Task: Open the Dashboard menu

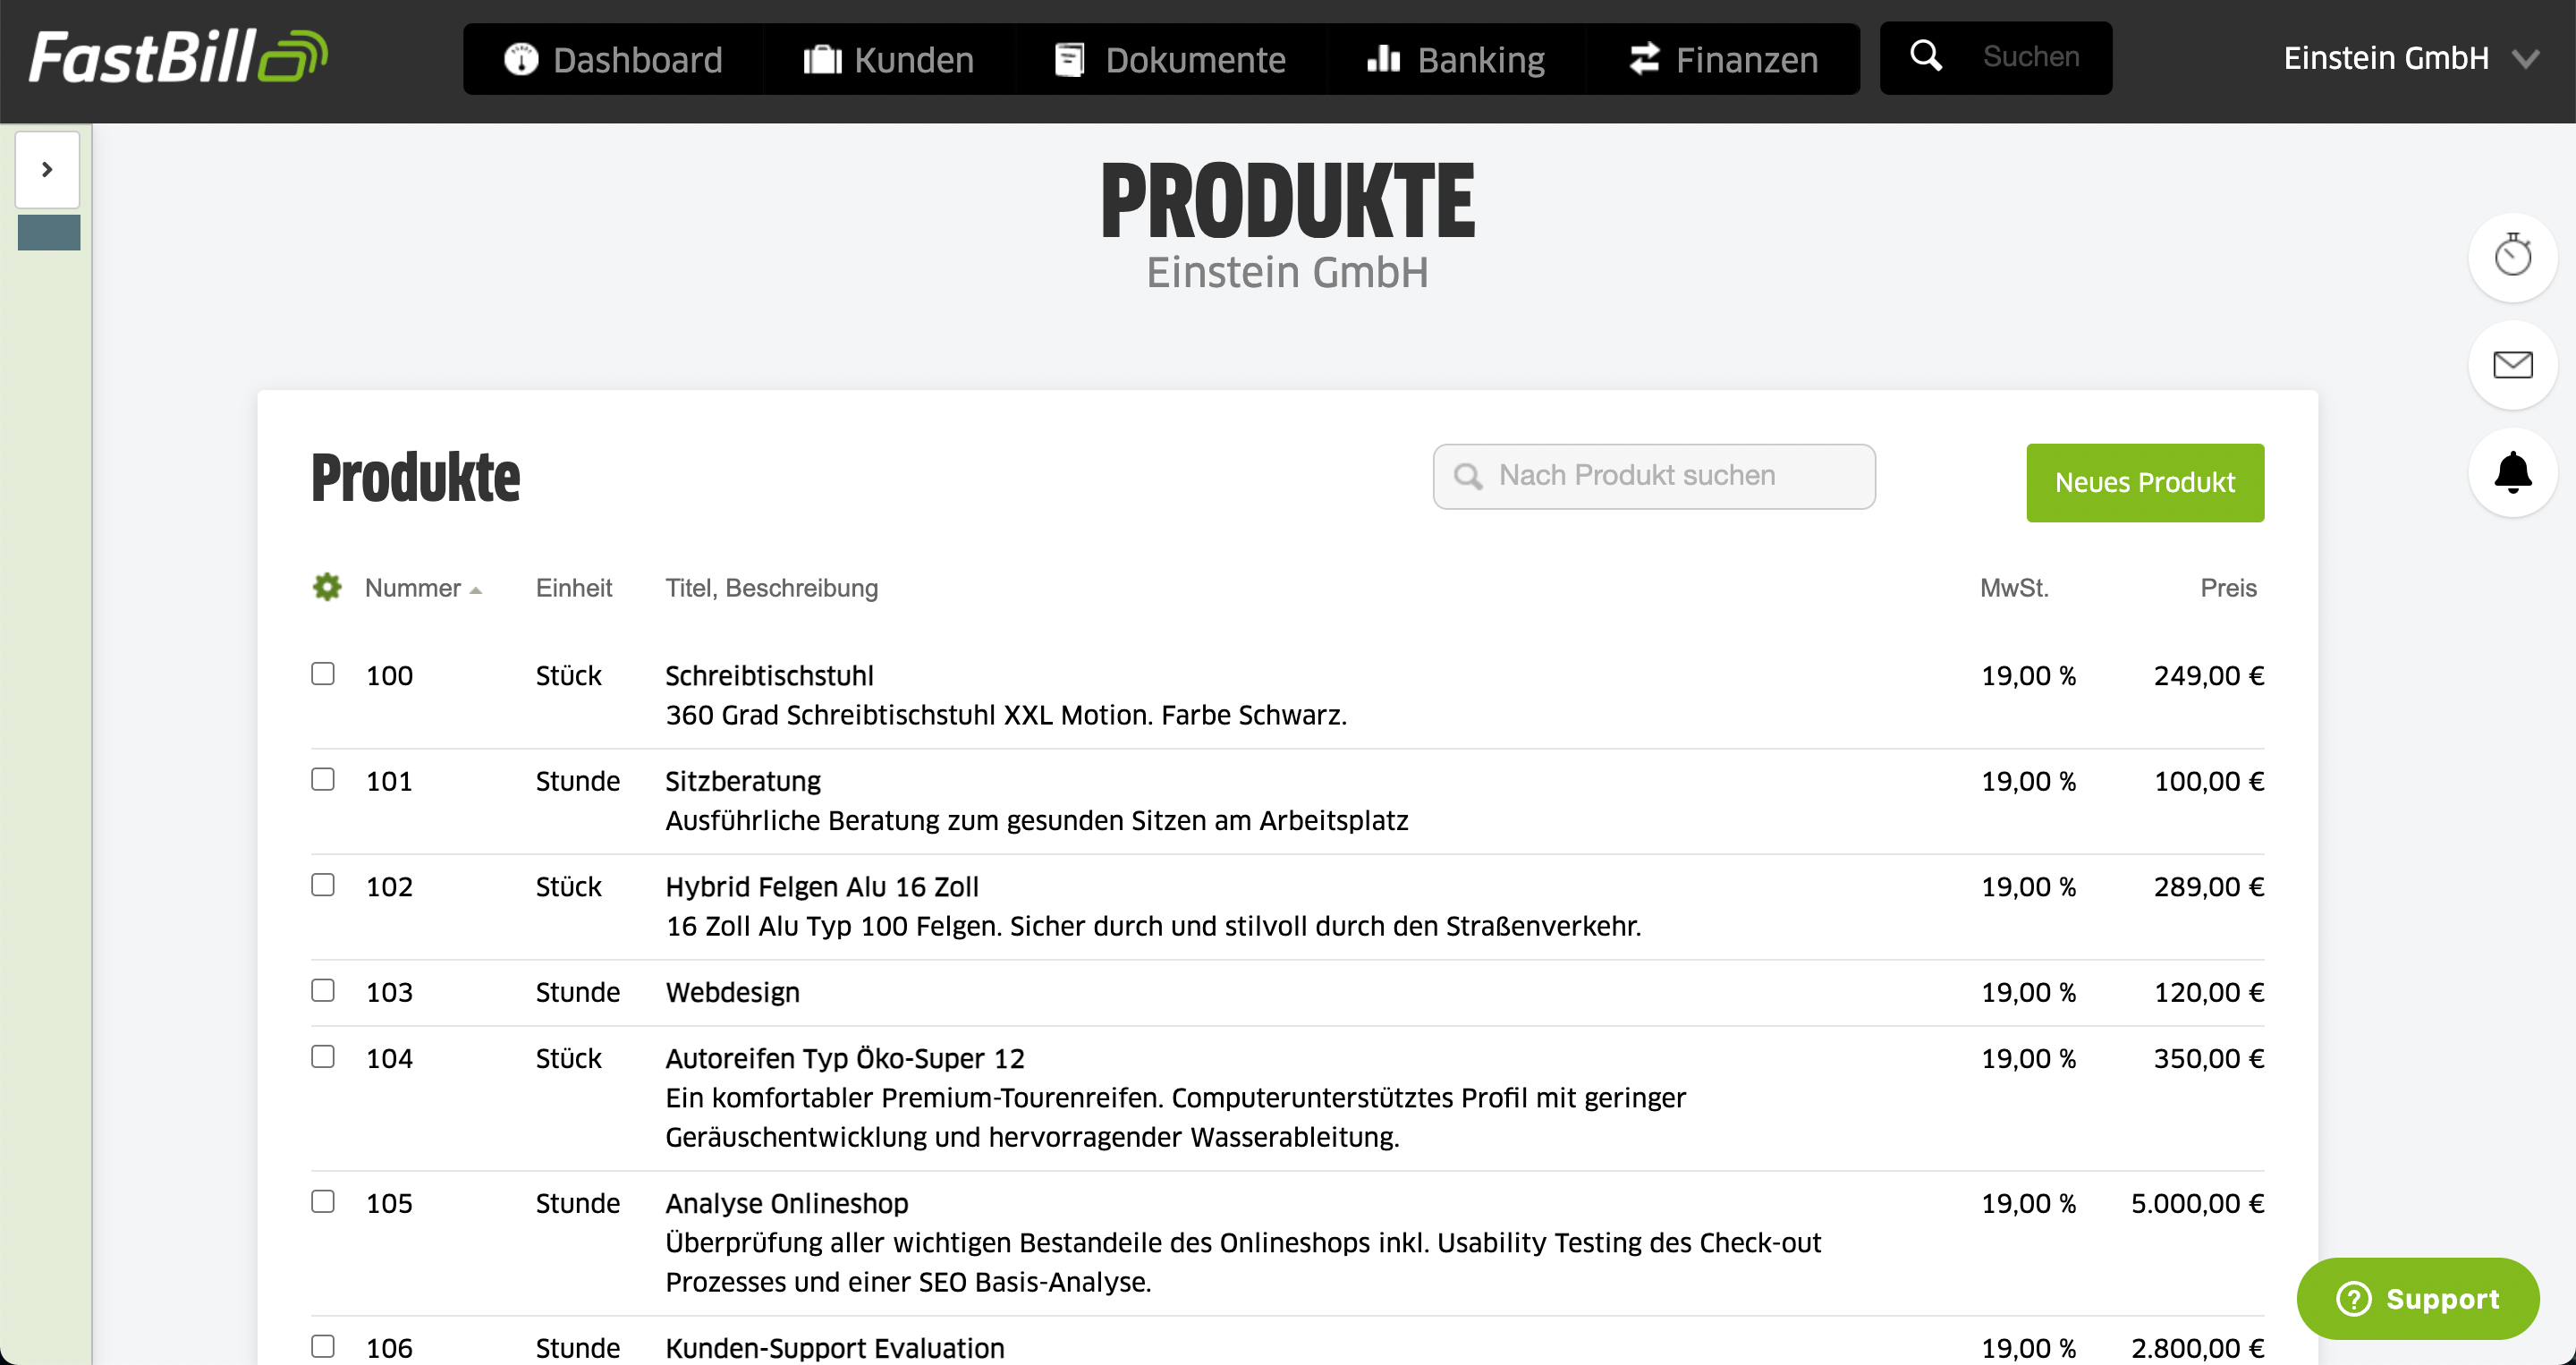Action: point(613,60)
